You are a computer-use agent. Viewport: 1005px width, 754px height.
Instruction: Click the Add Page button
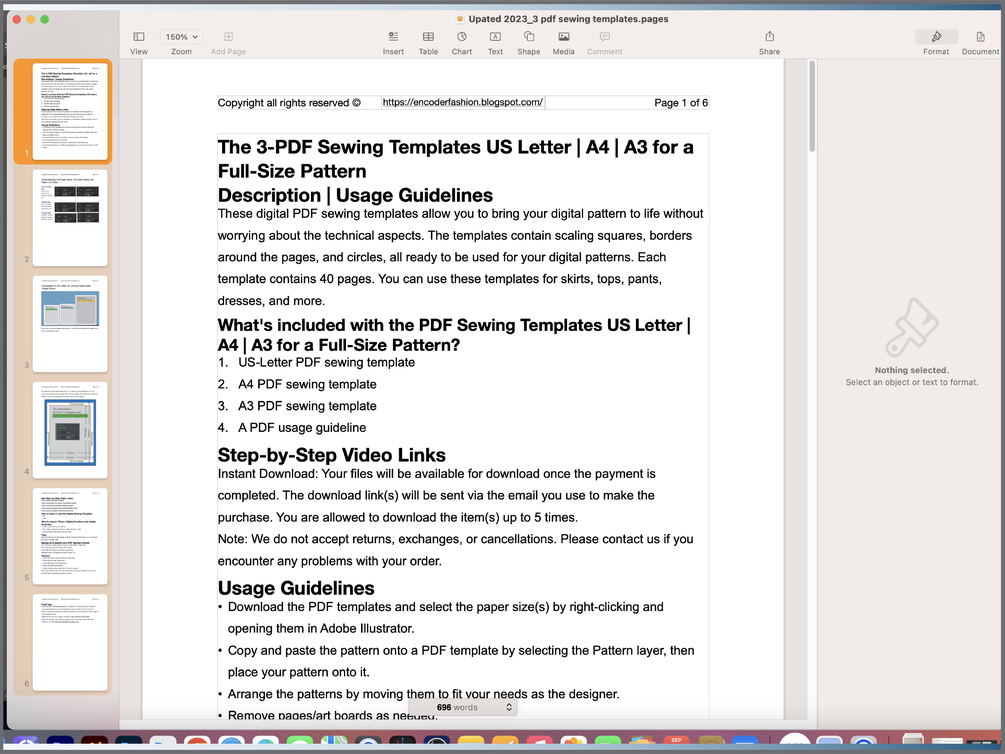tap(228, 43)
